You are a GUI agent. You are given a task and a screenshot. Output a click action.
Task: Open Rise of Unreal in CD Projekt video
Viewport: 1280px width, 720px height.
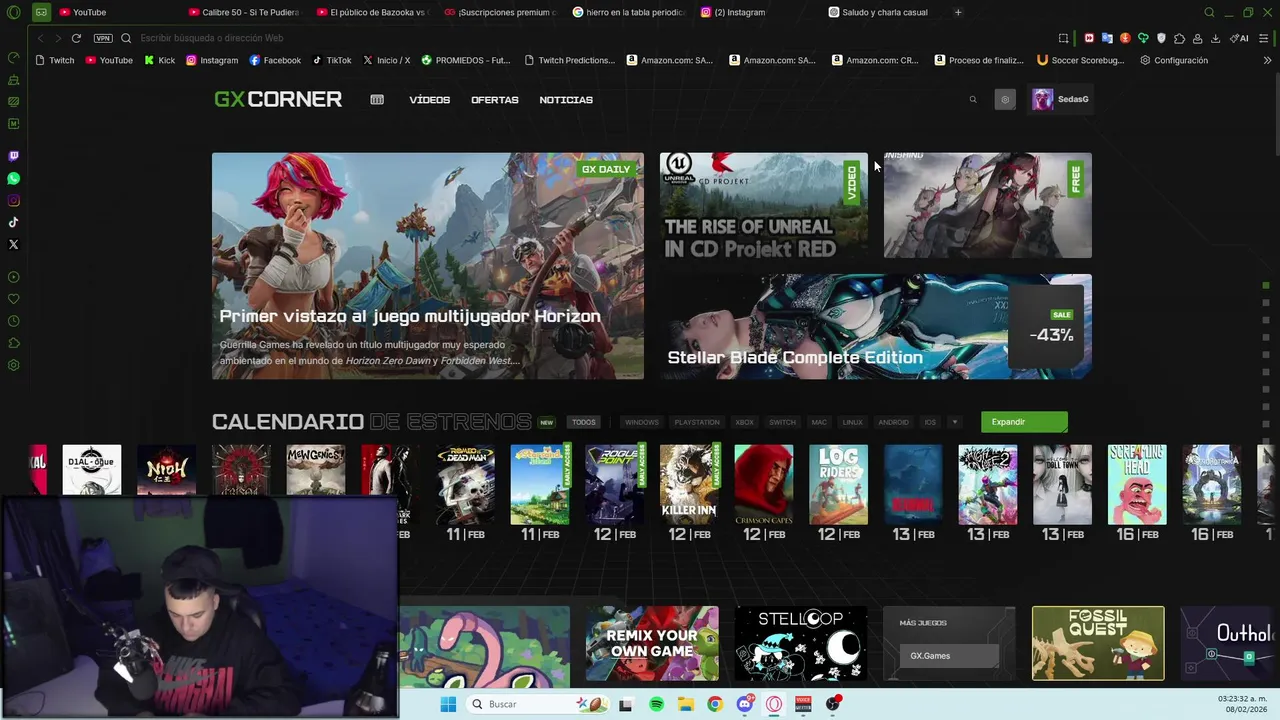764,205
